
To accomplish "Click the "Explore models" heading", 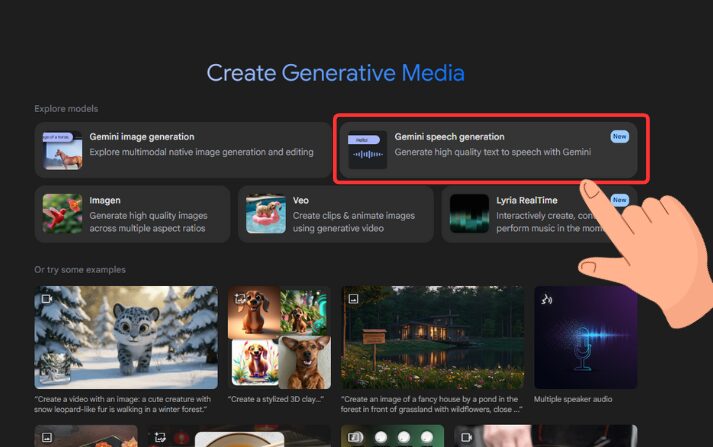I will [66, 109].
